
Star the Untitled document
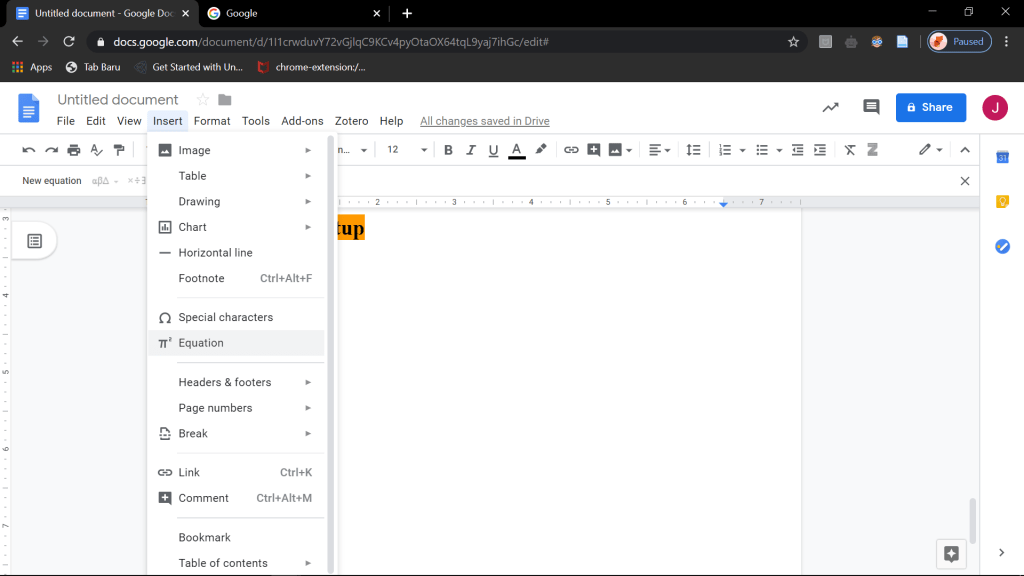click(203, 100)
